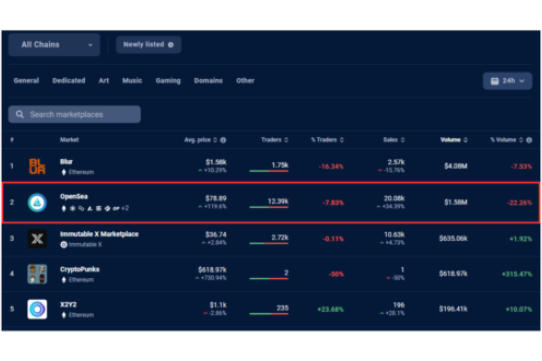This screenshot has width=542, height=361.
Task: Switch to the Gaming category tab
Action: tap(168, 81)
